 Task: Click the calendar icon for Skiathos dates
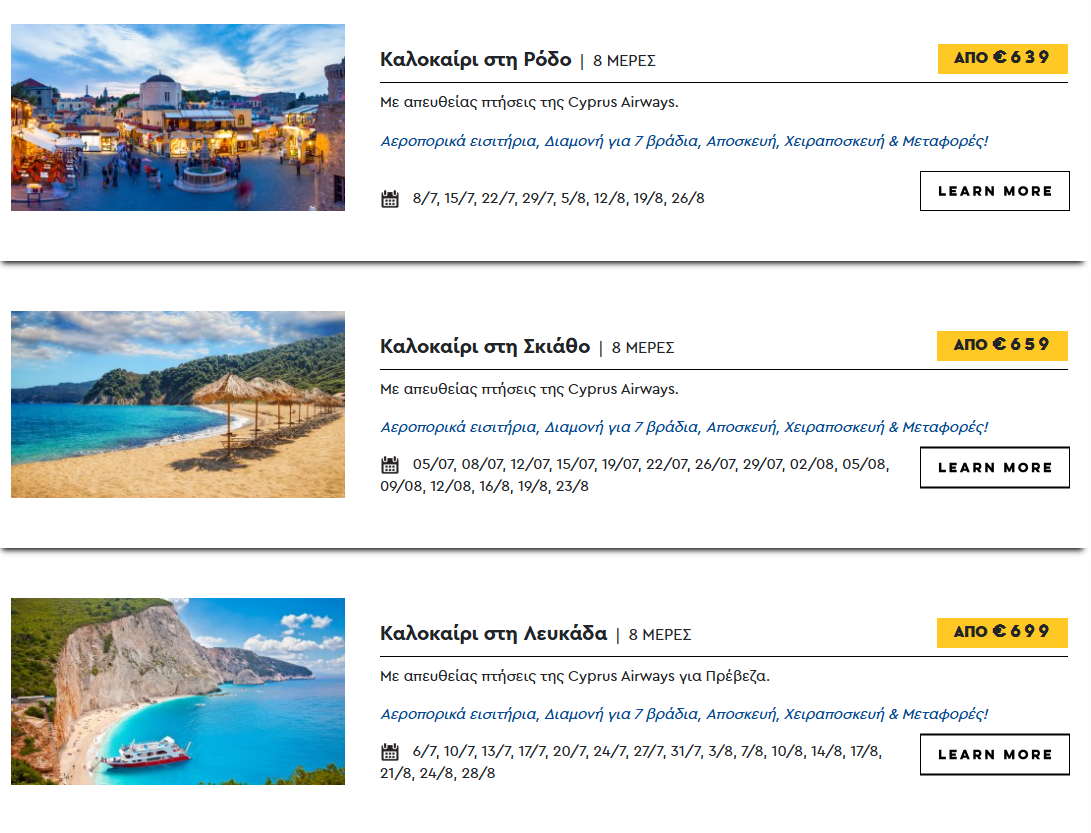[390, 465]
